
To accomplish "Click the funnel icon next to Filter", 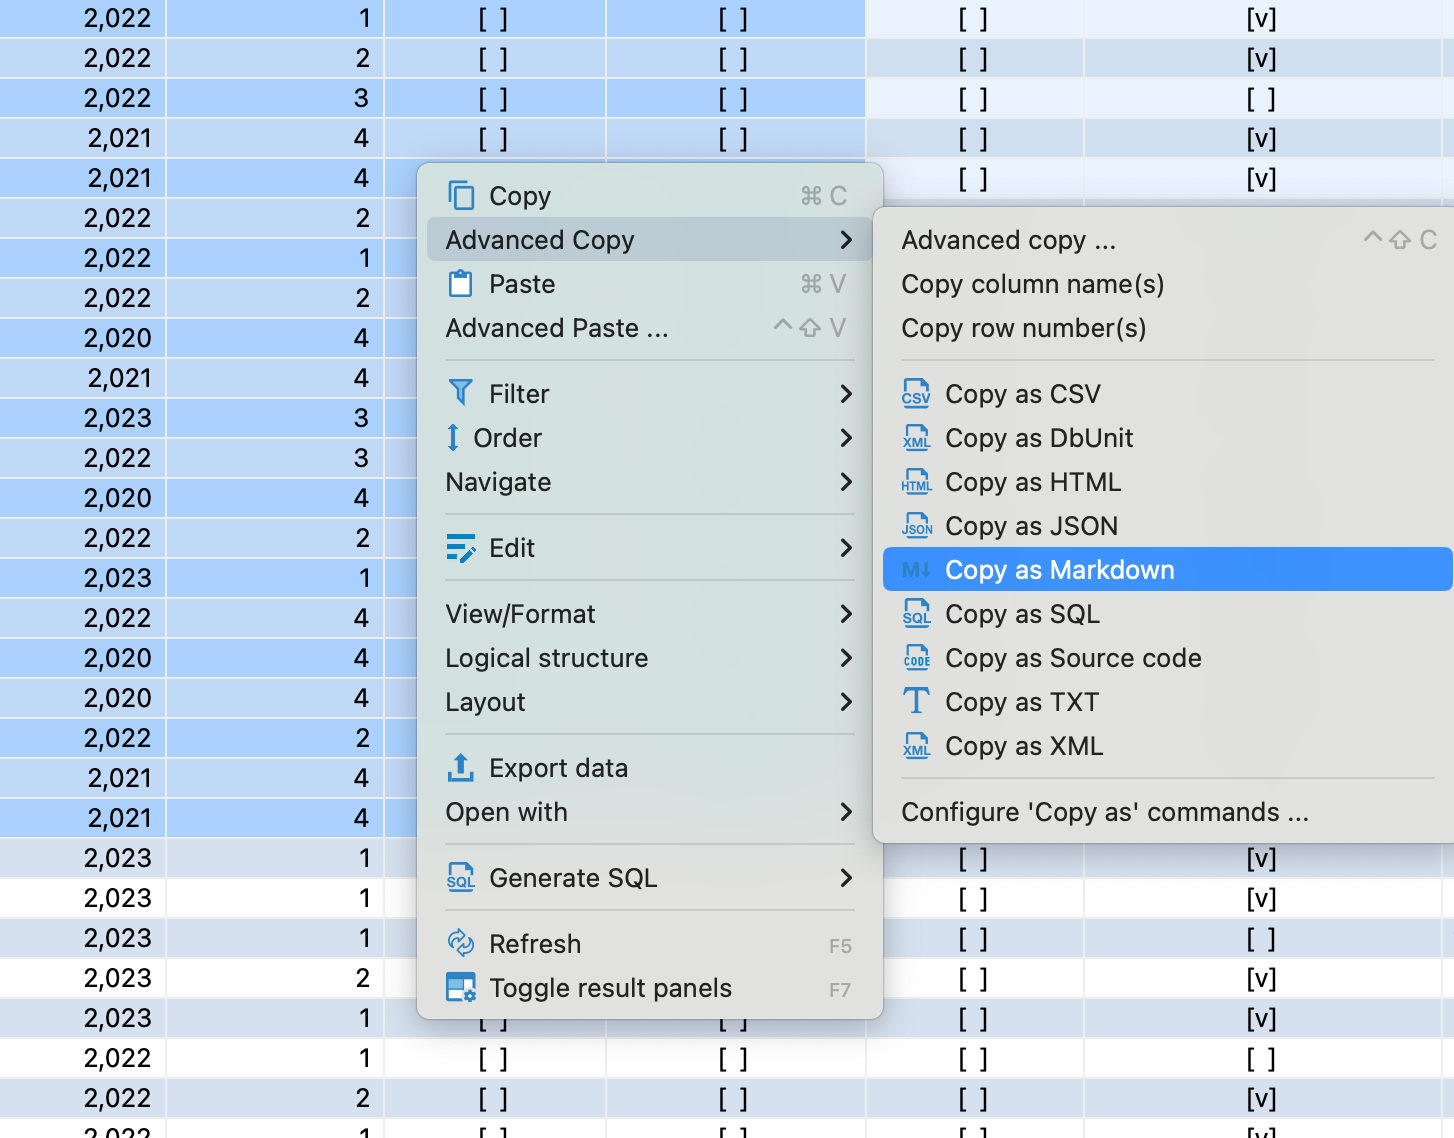I will tap(460, 394).
